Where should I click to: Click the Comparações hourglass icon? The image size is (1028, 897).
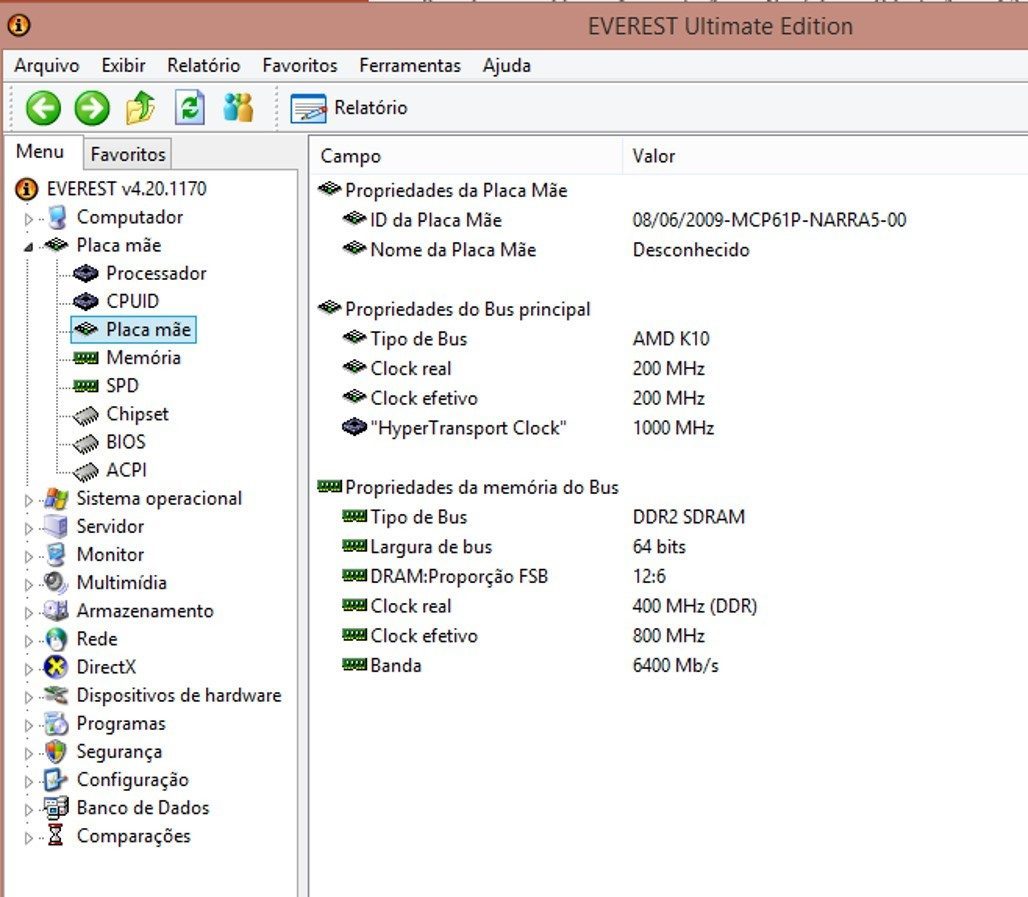coord(56,836)
